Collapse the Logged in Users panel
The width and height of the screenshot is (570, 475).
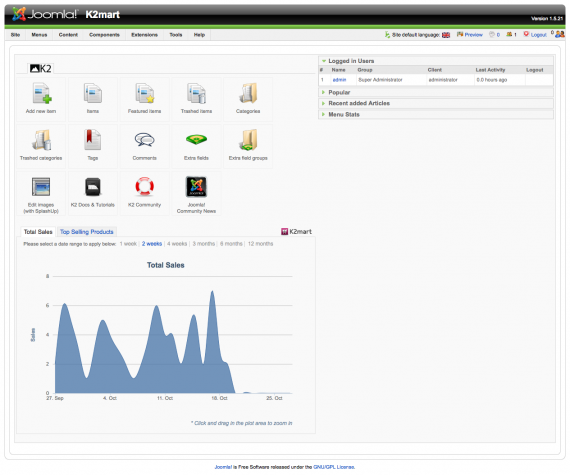tap(436, 61)
